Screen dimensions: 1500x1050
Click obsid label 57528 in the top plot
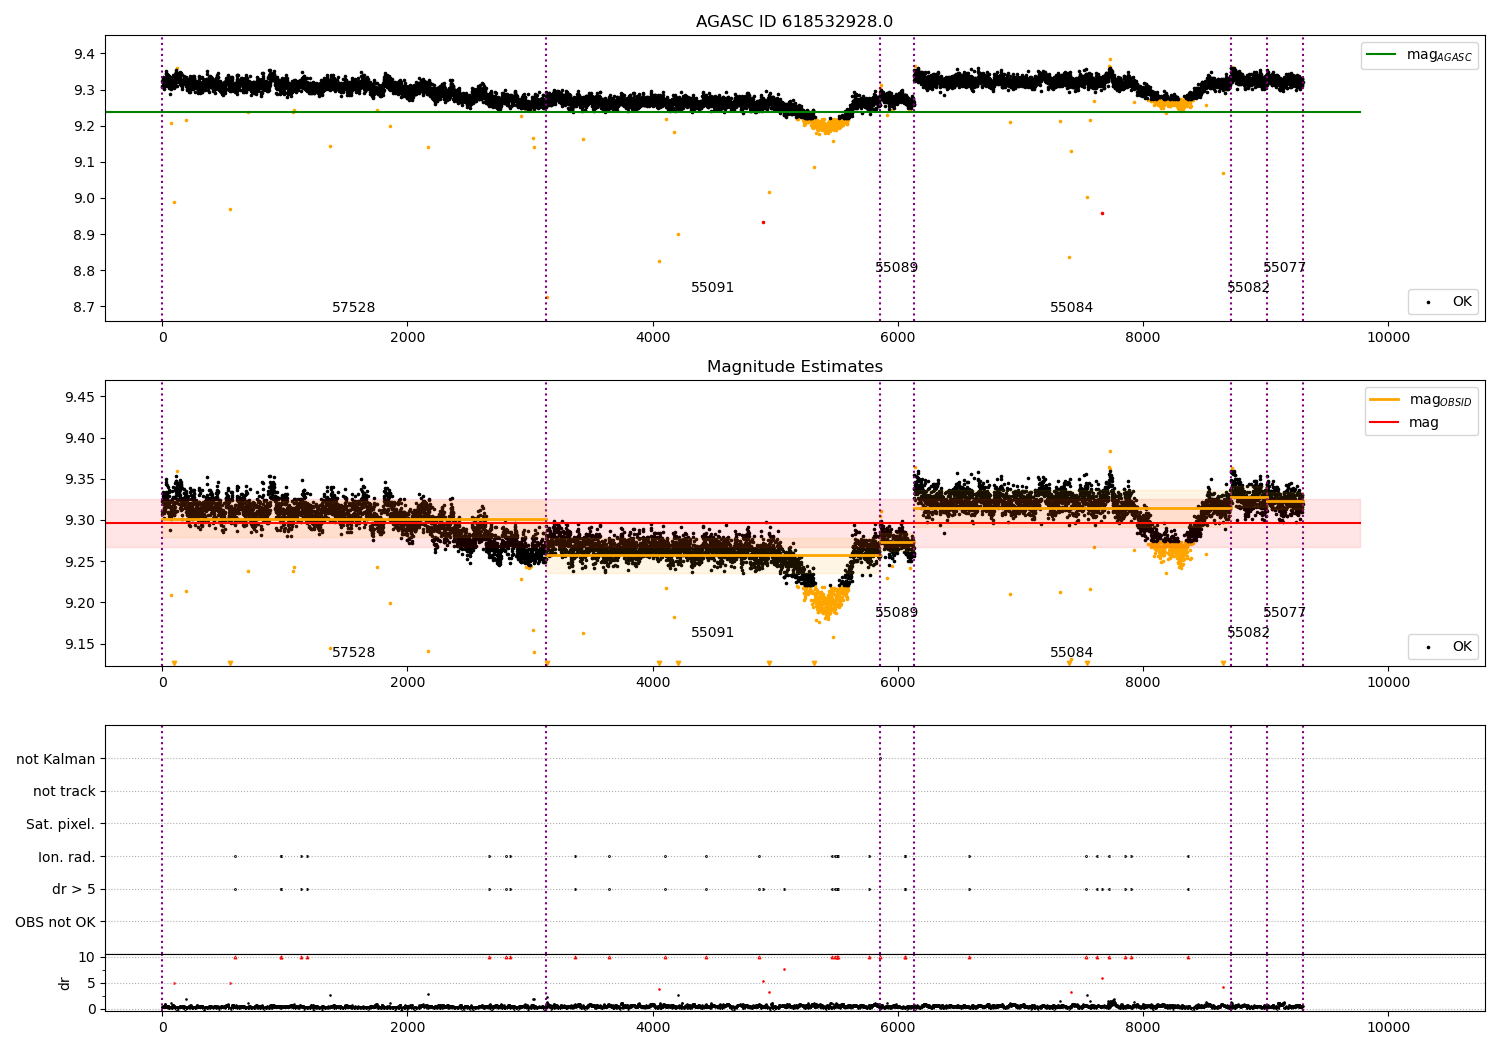point(354,308)
